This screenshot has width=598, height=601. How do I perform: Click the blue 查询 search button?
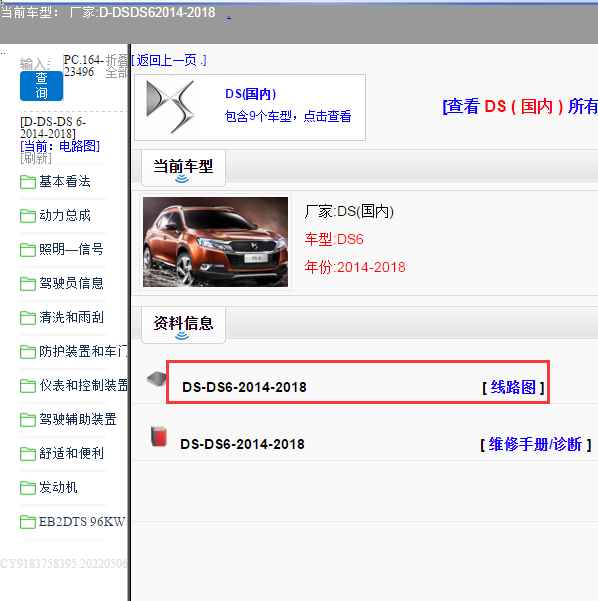[x=41, y=86]
